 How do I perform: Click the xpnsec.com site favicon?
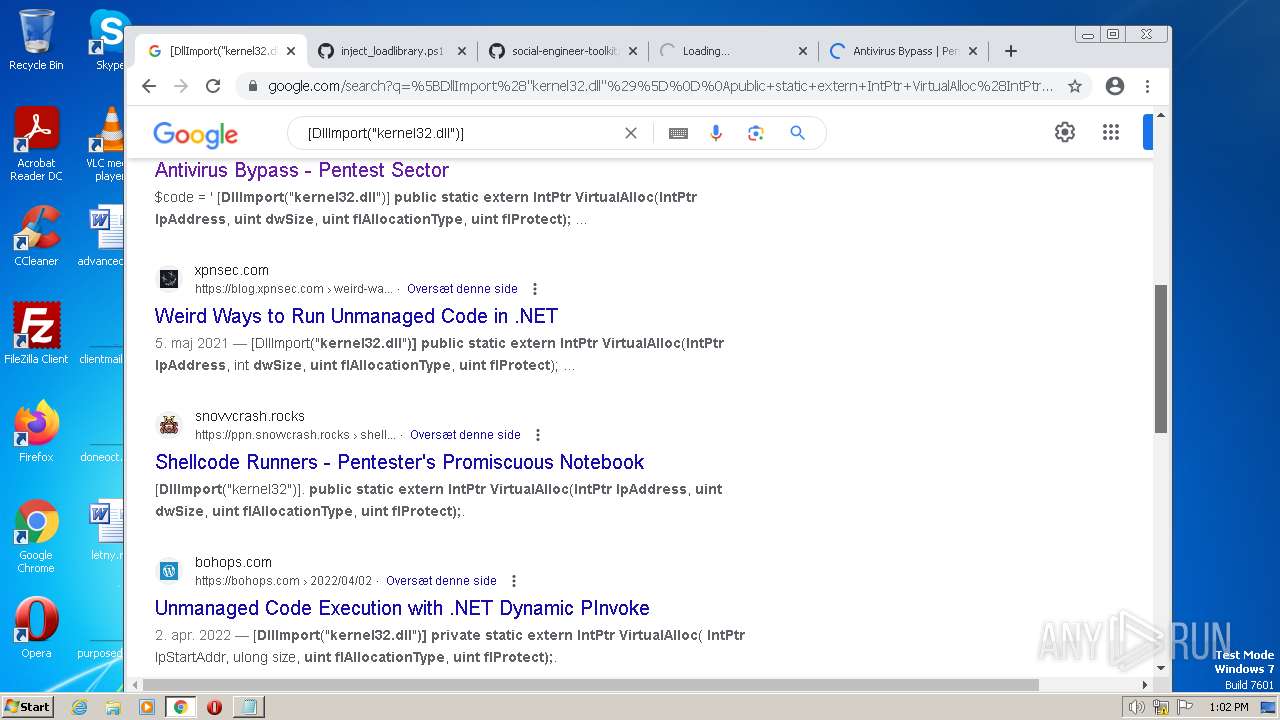[x=169, y=279]
